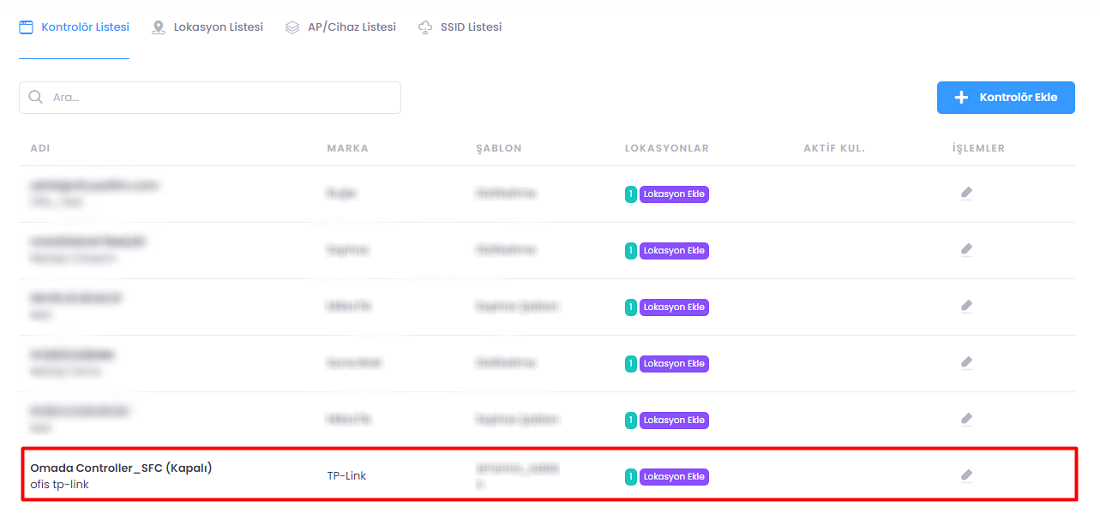Click the LOKASYONLAR column header
Screen dimensions: 1100x513
point(666,148)
